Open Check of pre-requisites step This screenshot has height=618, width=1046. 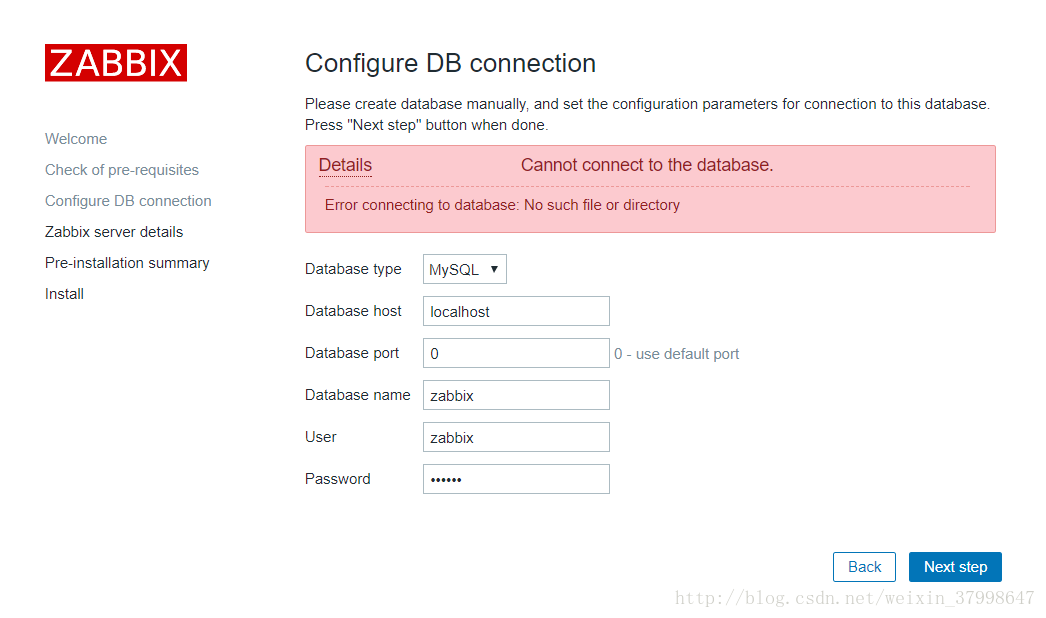click(x=122, y=170)
